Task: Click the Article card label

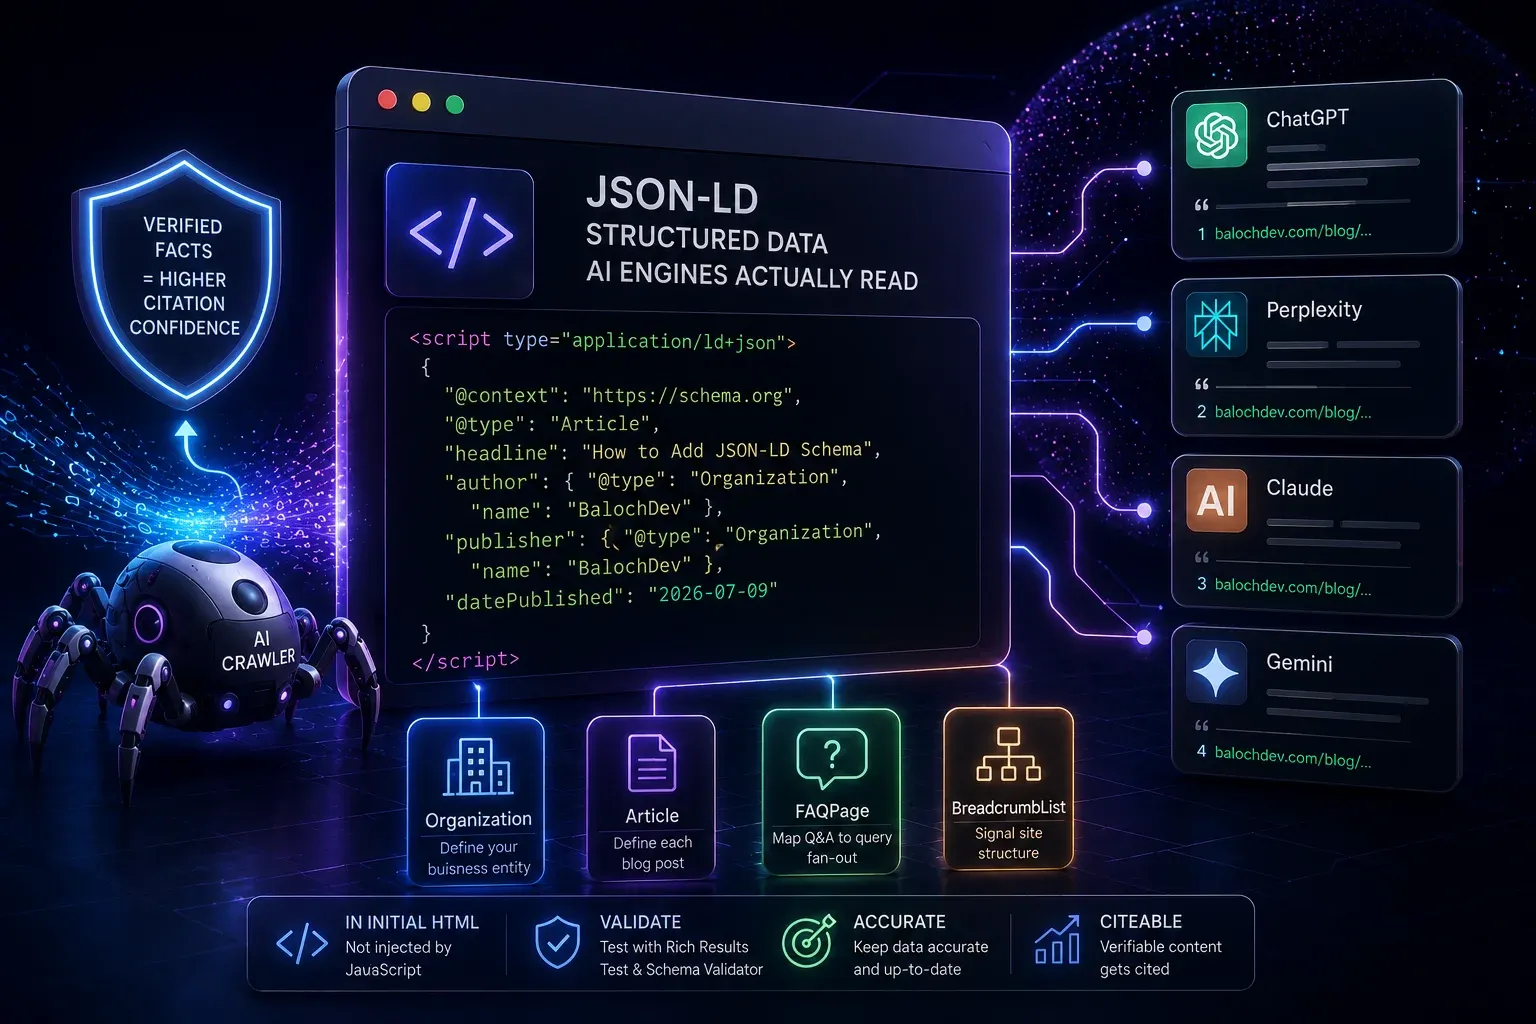Action: (652, 816)
